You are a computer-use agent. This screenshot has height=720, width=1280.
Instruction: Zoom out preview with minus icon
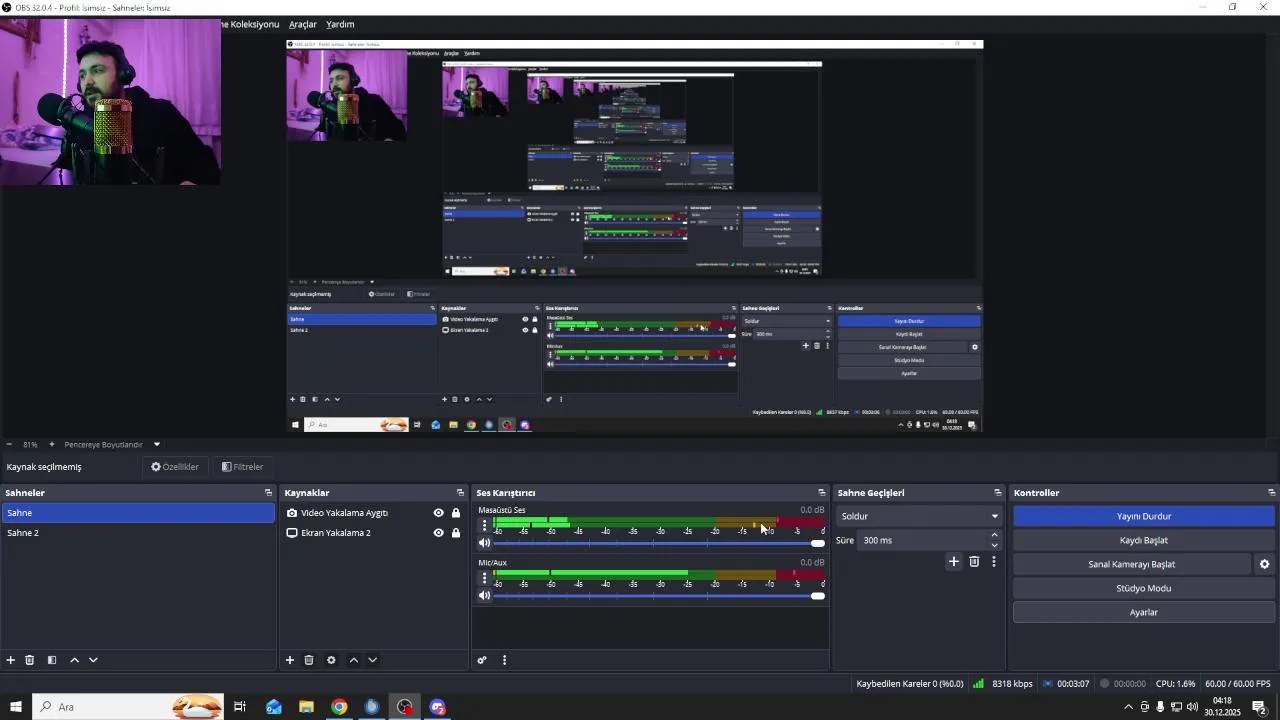pos(9,444)
